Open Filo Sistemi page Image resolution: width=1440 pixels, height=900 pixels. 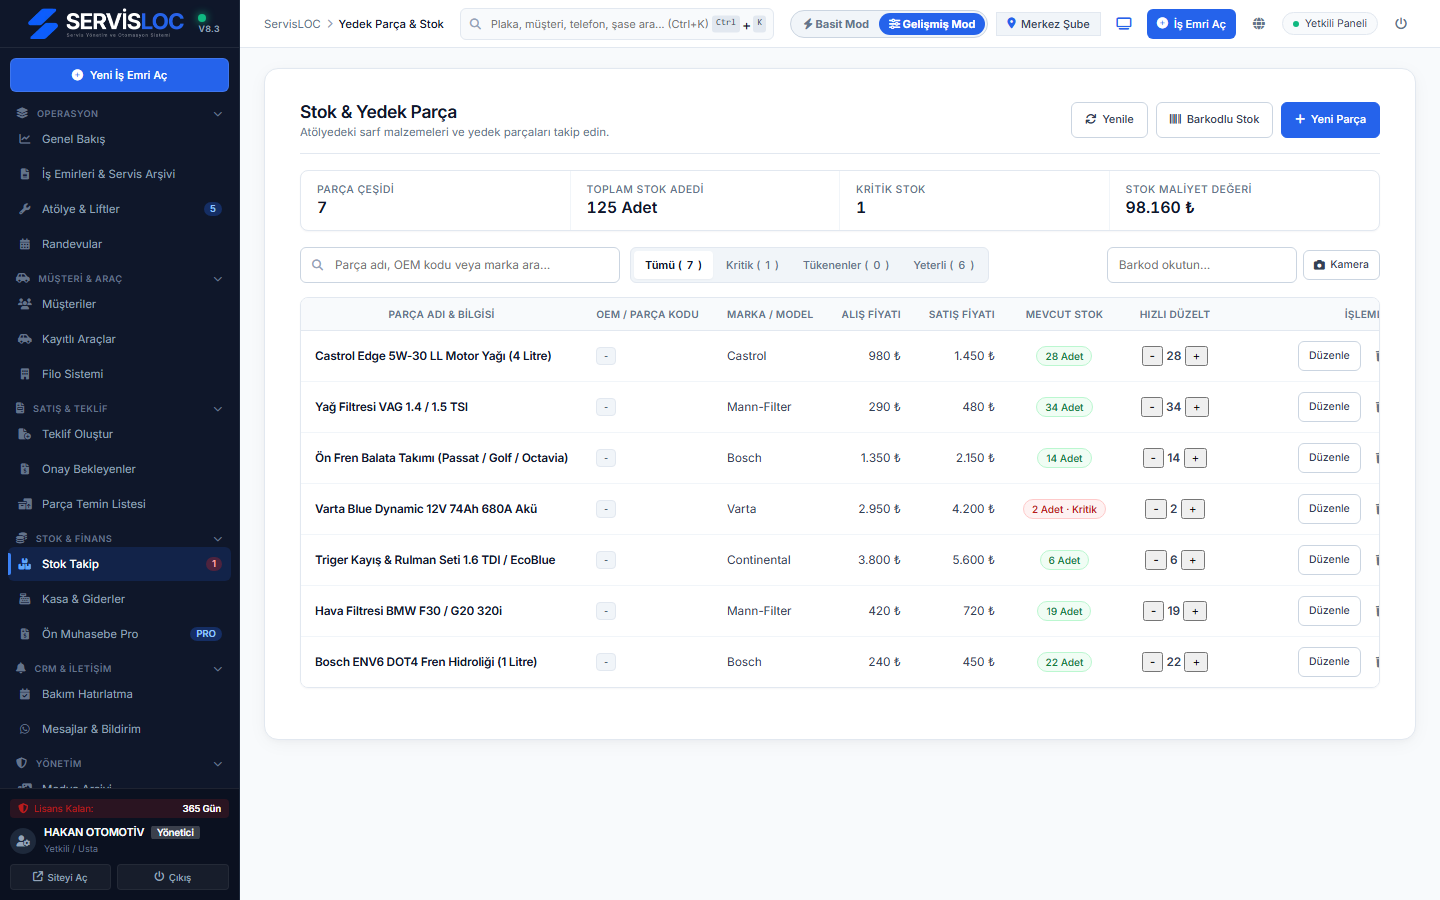[x=120, y=374]
